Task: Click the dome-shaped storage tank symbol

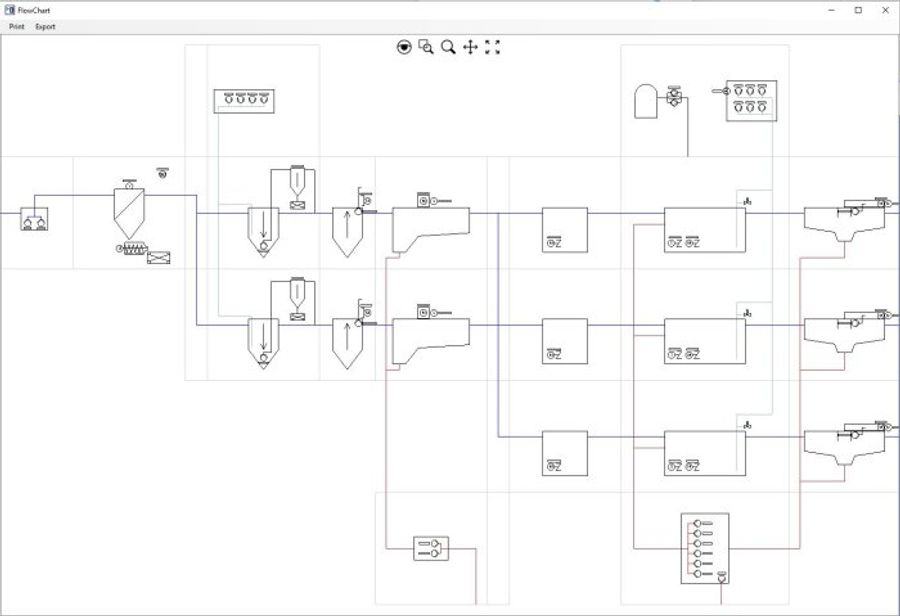Action: coord(645,99)
